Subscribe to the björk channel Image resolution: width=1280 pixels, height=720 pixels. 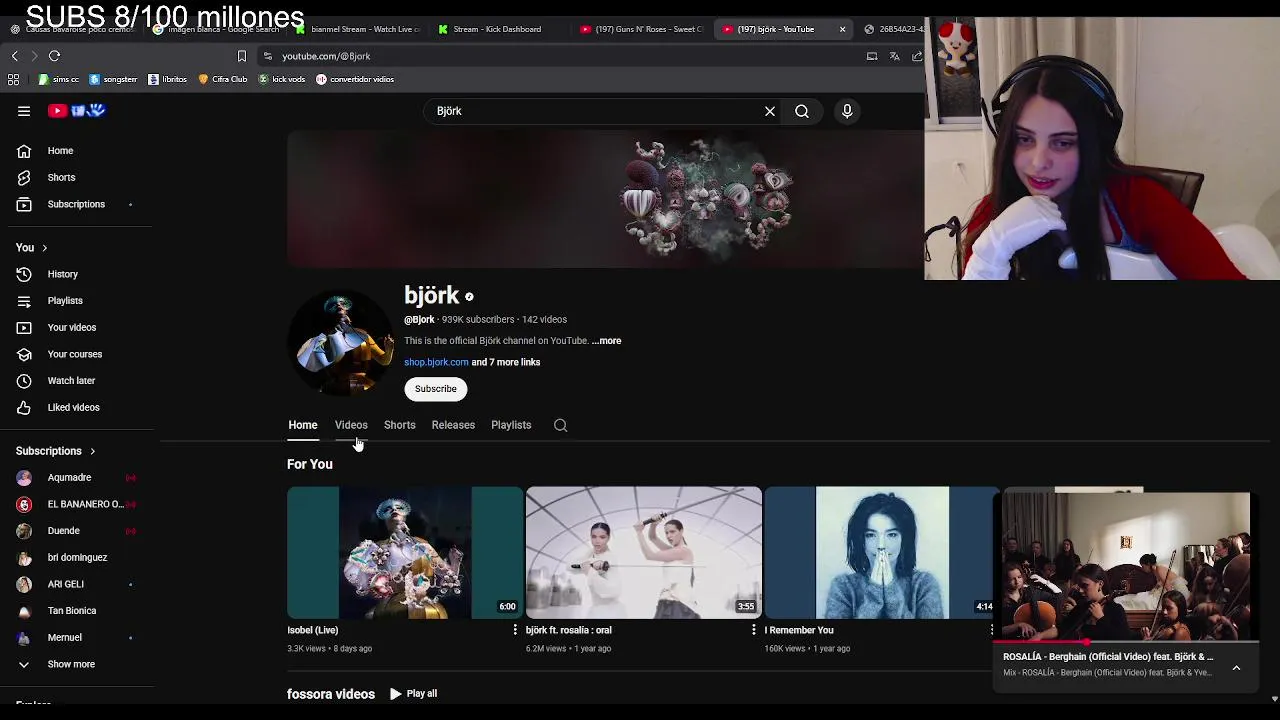[435, 389]
